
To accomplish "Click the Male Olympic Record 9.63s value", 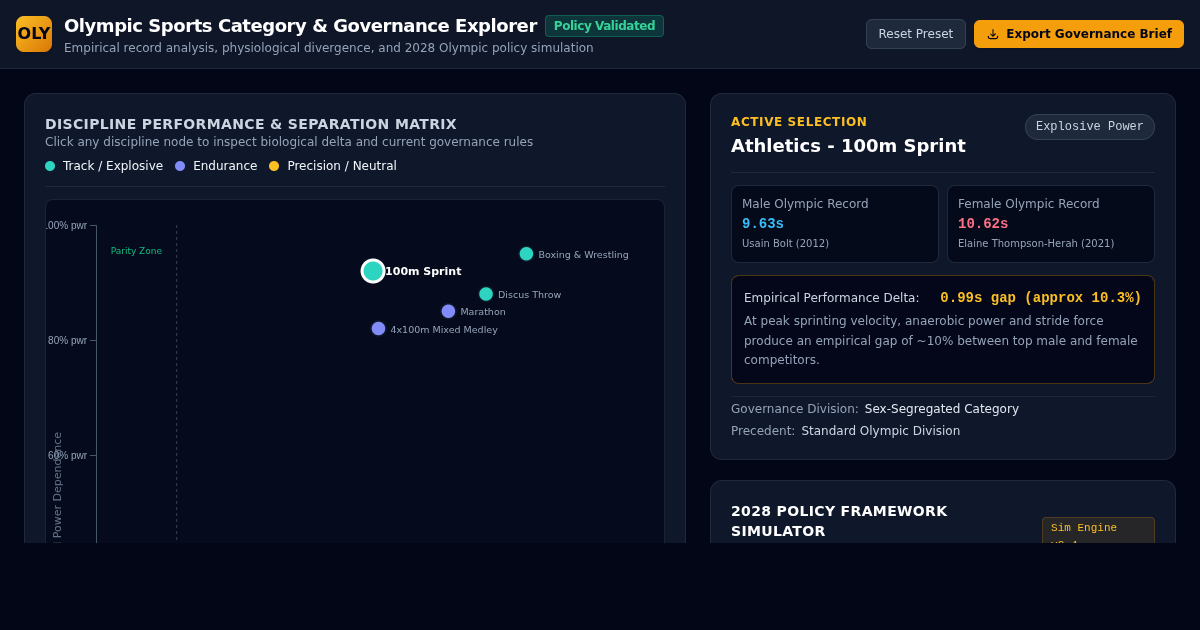I will (763, 224).
